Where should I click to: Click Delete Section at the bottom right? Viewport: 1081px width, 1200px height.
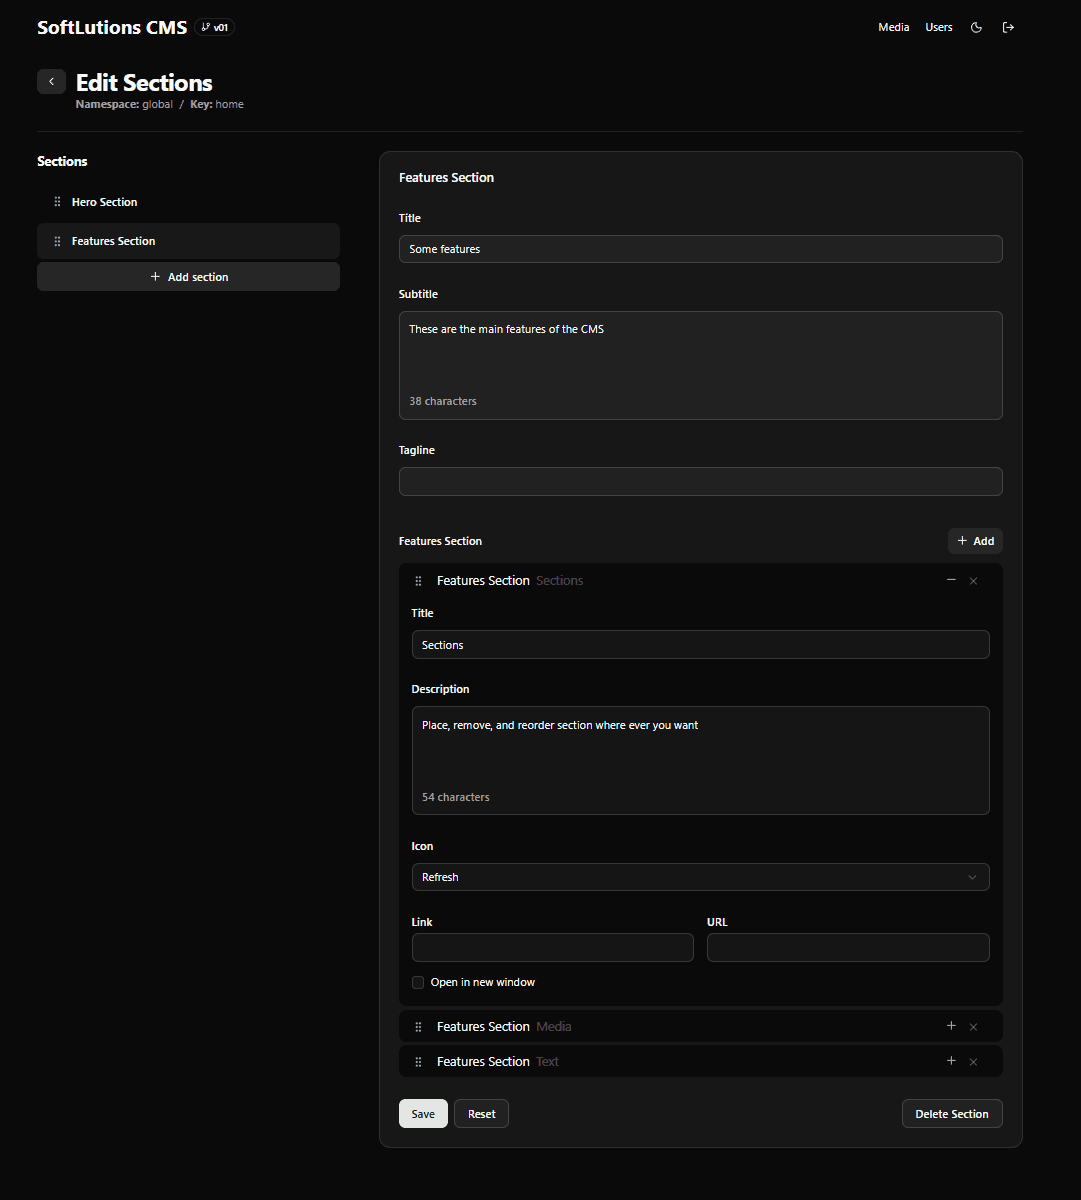tap(952, 1113)
